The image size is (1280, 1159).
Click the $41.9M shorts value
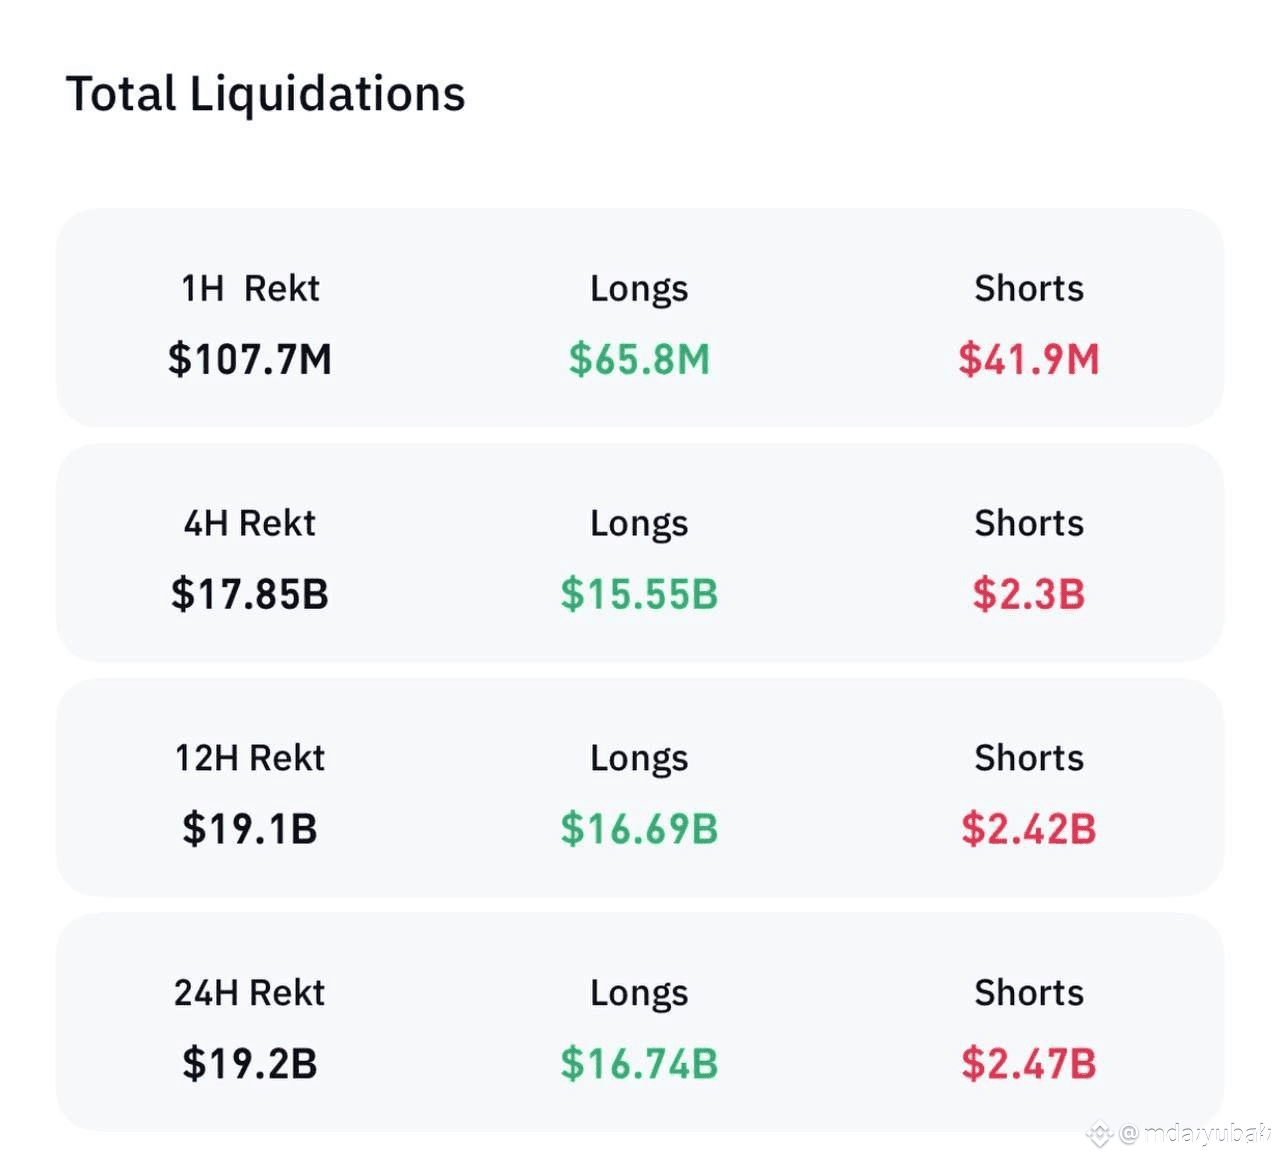point(1028,359)
